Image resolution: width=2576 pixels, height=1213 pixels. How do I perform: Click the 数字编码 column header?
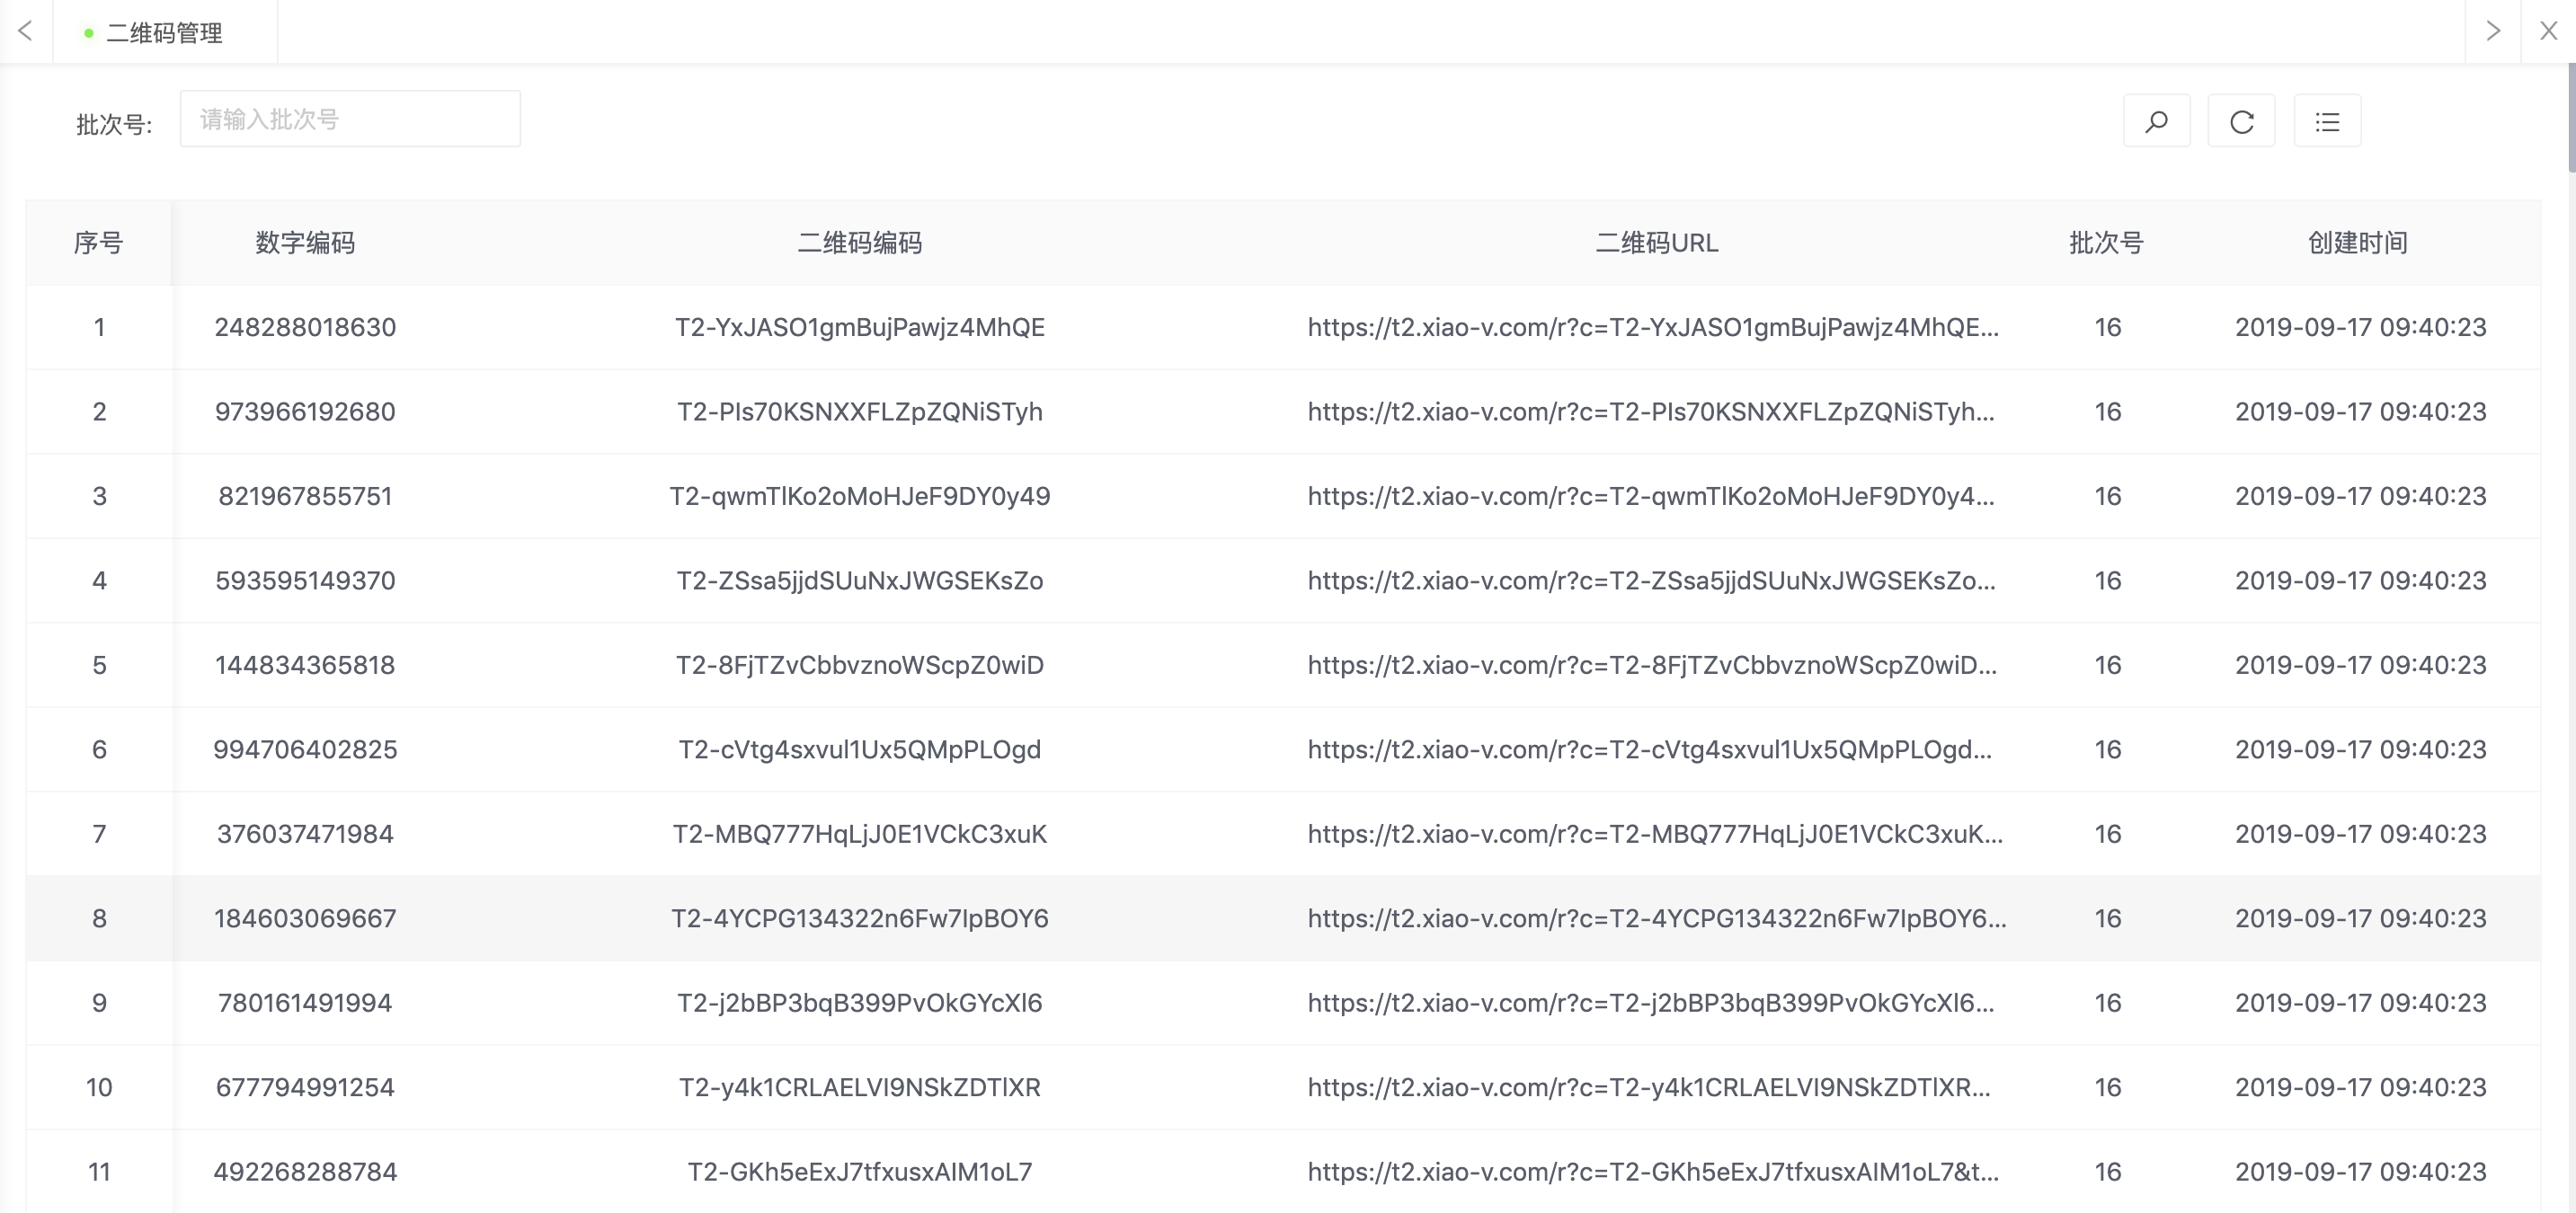pyautogui.click(x=305, y=243)
